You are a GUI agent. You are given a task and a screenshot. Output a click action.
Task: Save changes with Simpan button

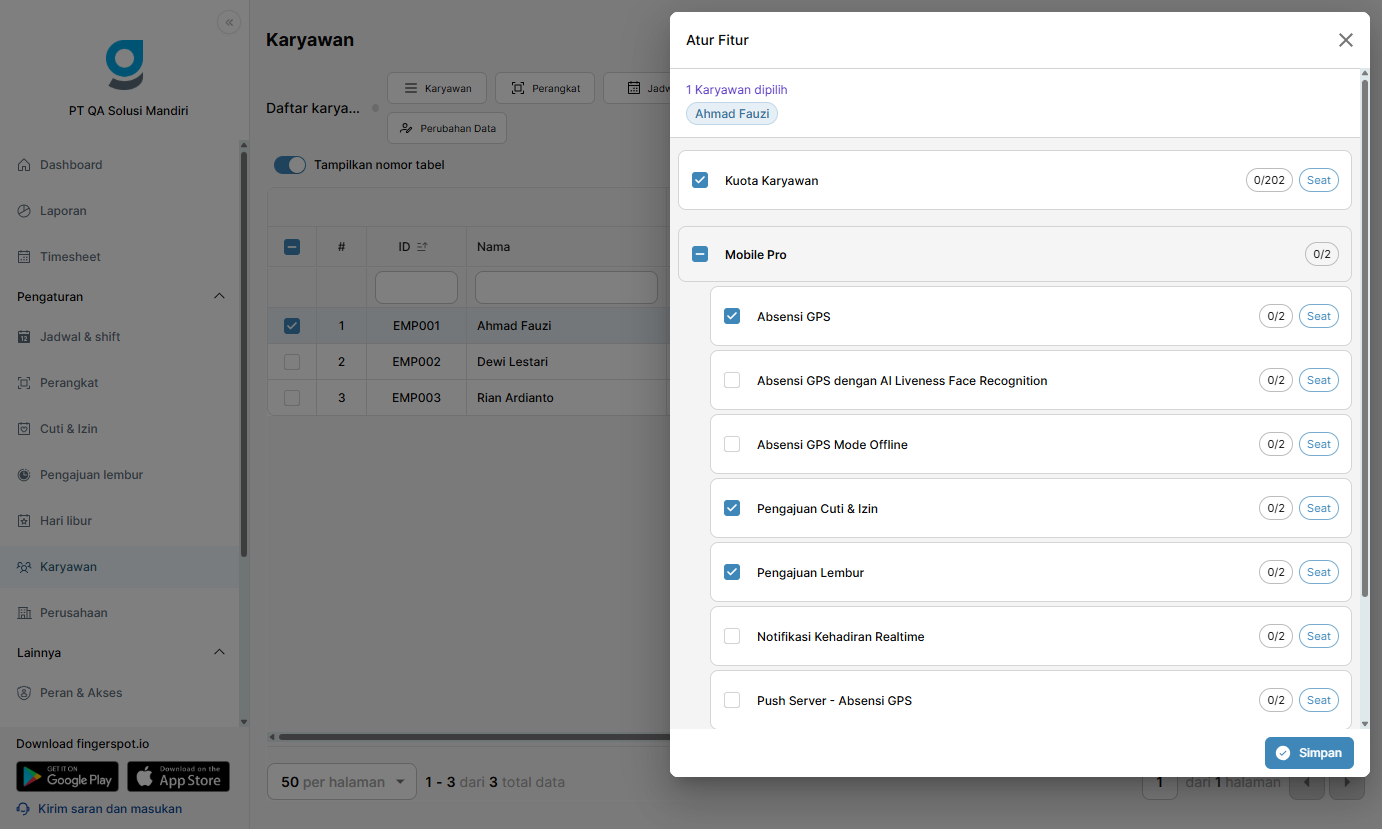1309,753
